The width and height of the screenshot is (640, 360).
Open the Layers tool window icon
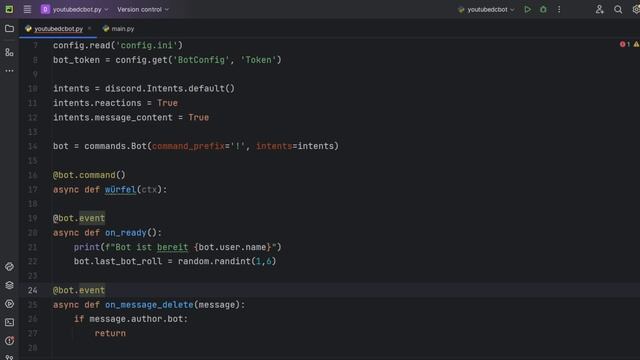pyautogui.click(x=9, y=285)
